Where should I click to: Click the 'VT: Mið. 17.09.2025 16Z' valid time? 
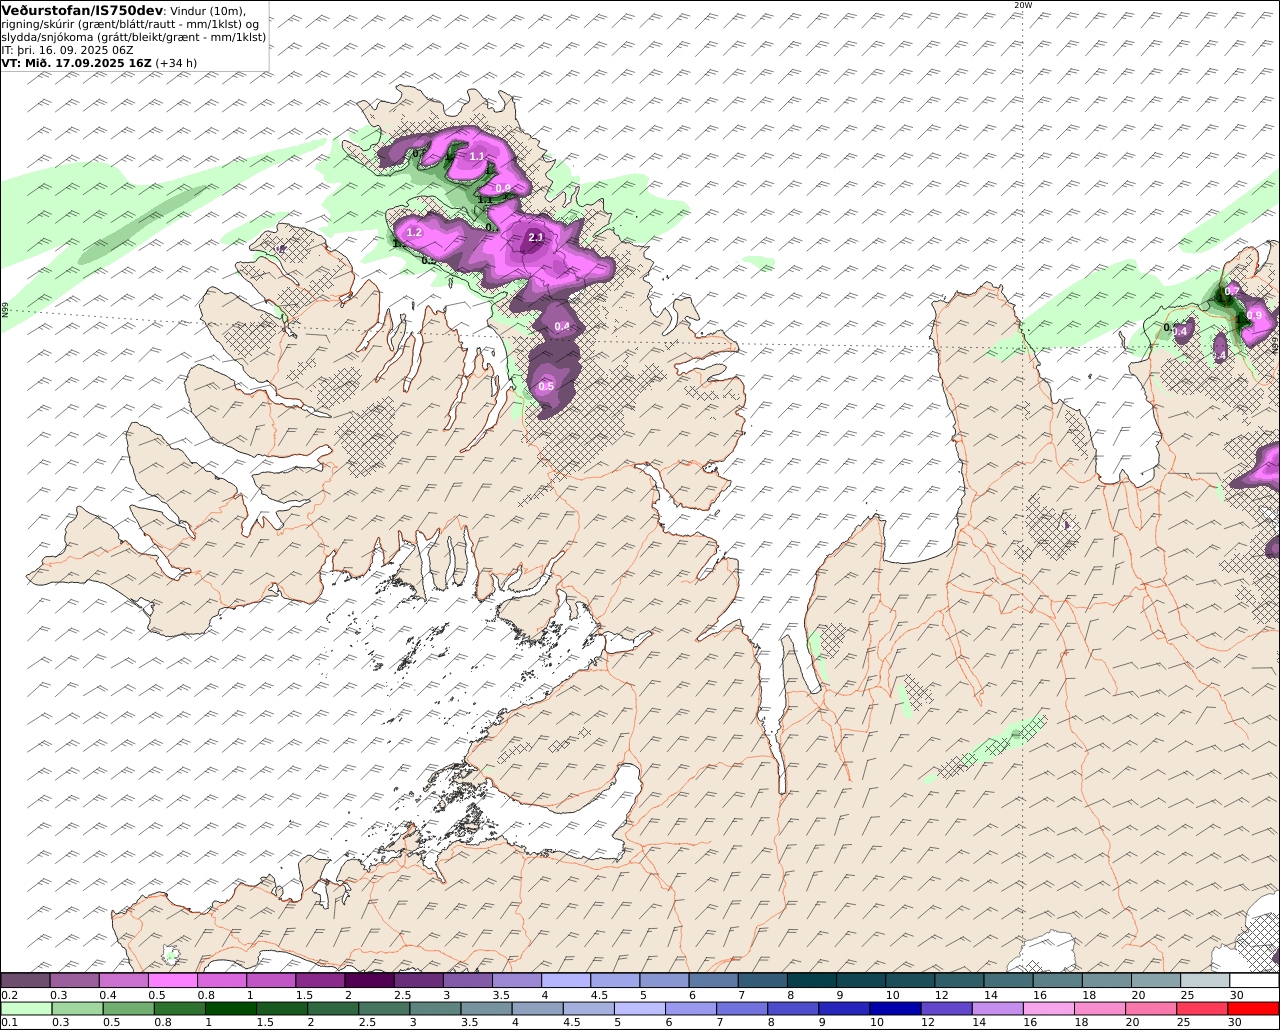point(77,62)
